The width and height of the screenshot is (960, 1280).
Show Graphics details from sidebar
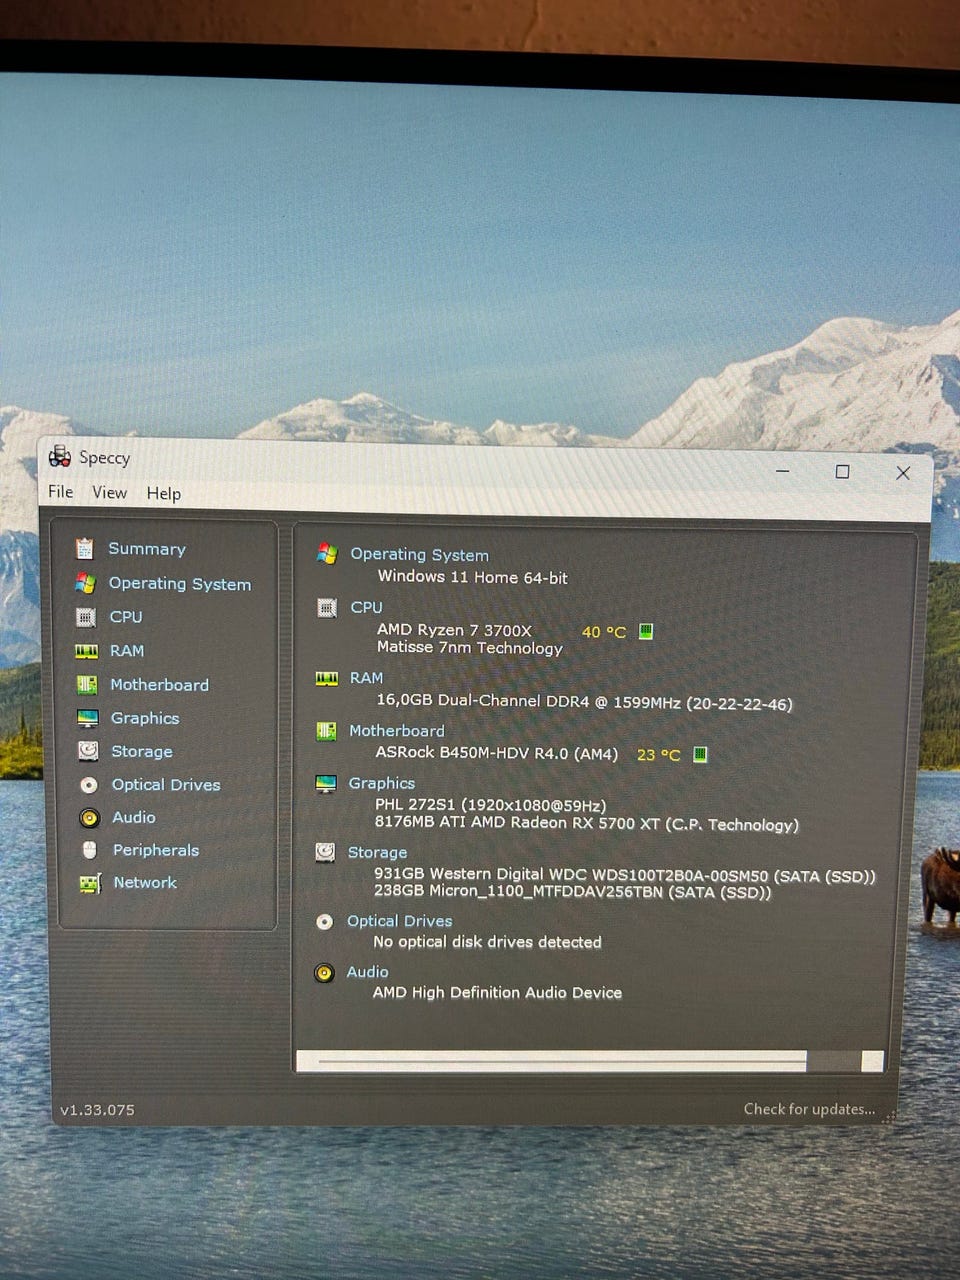click(145, 718)
